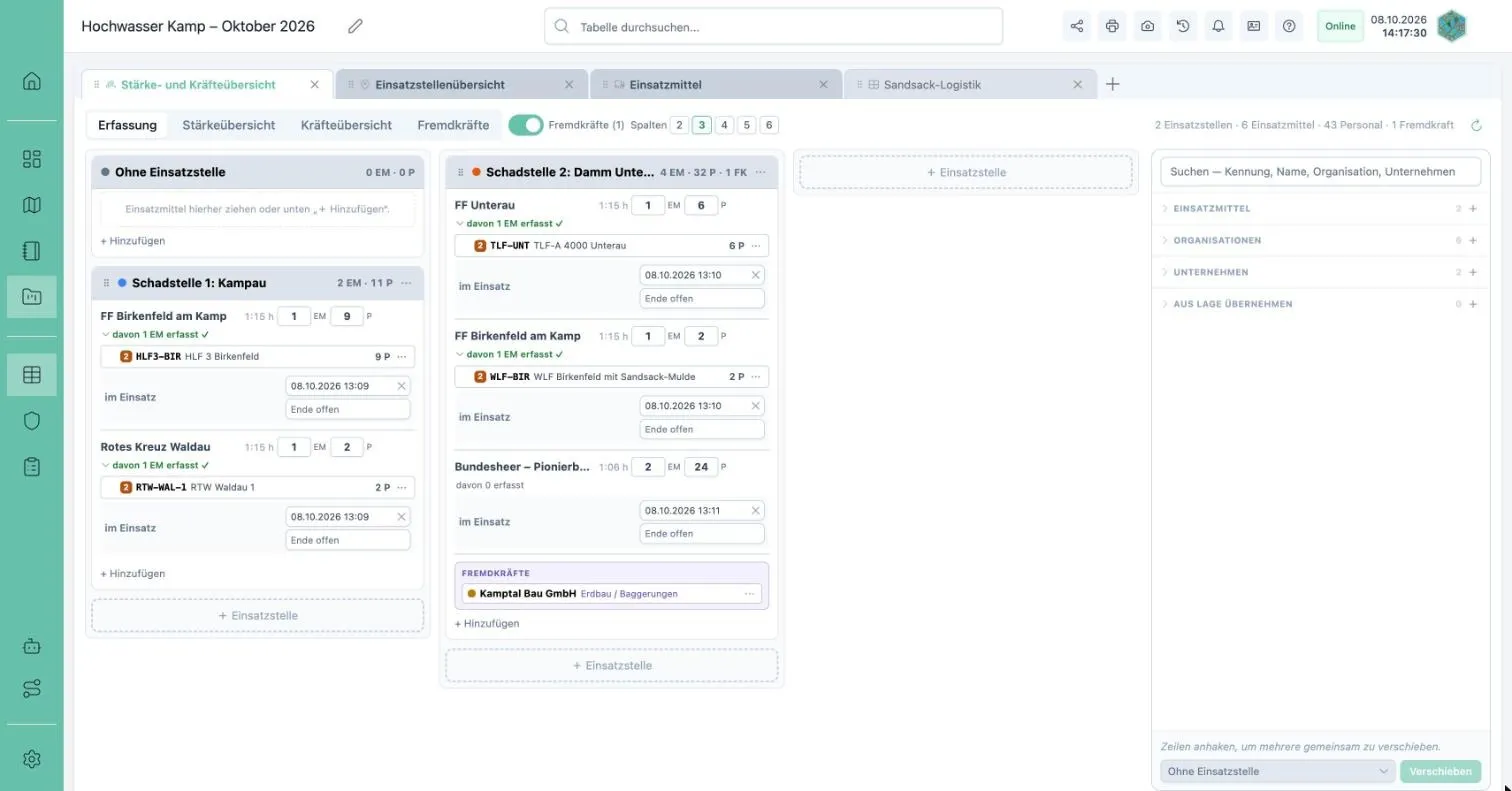The height and width of the screenshot is (791, 1512).
Task: Click the Online status badge
Action: click(x=1340, y=27)
